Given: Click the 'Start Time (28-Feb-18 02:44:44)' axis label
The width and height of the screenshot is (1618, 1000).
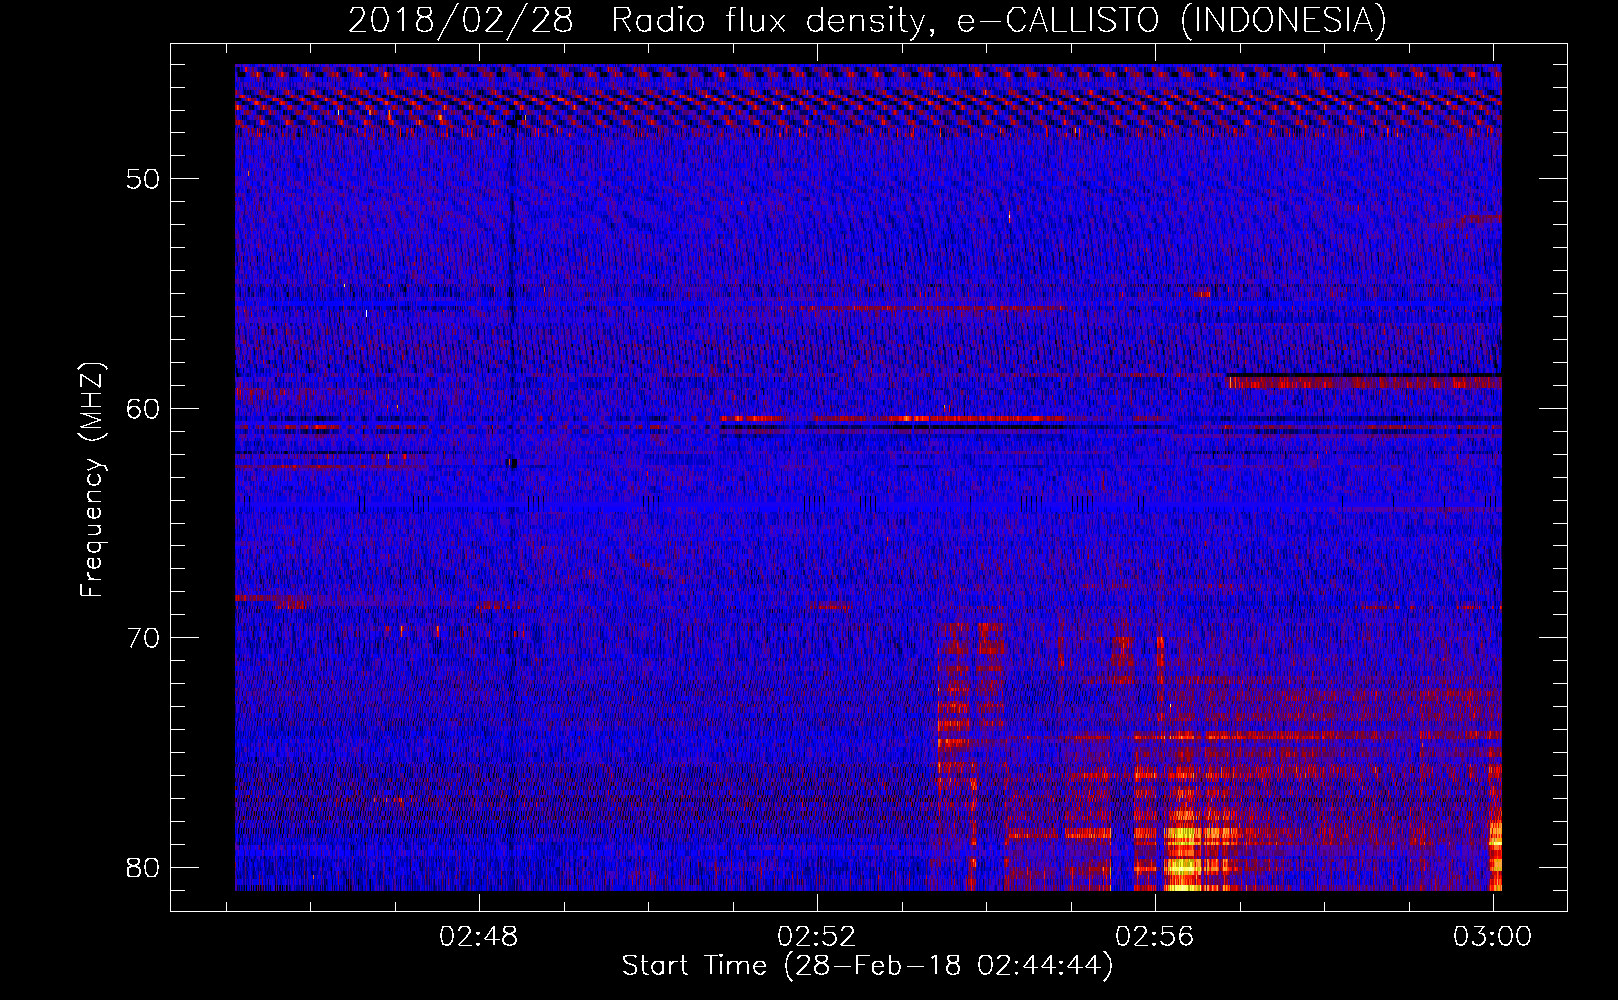Looking at the screenshot, I should (867, 966).
